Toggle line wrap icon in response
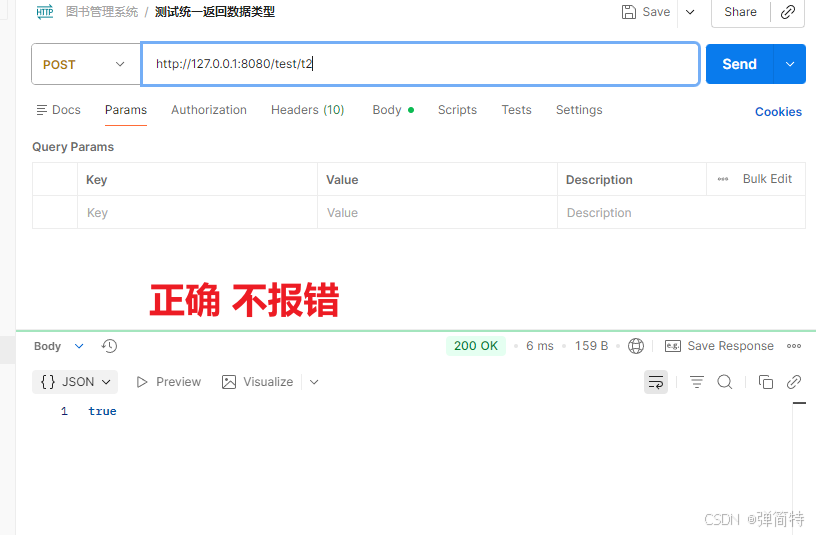The height and width of the screenshot is (535, 816). point(656,382)
